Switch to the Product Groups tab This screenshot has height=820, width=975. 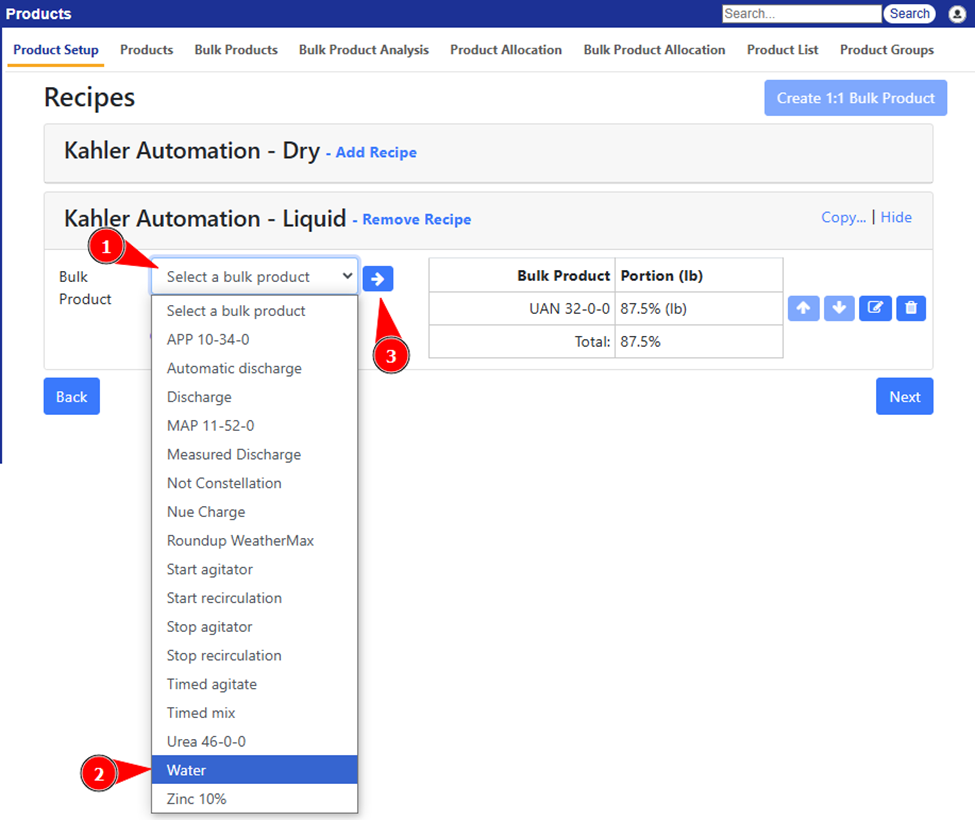(886, 49)
